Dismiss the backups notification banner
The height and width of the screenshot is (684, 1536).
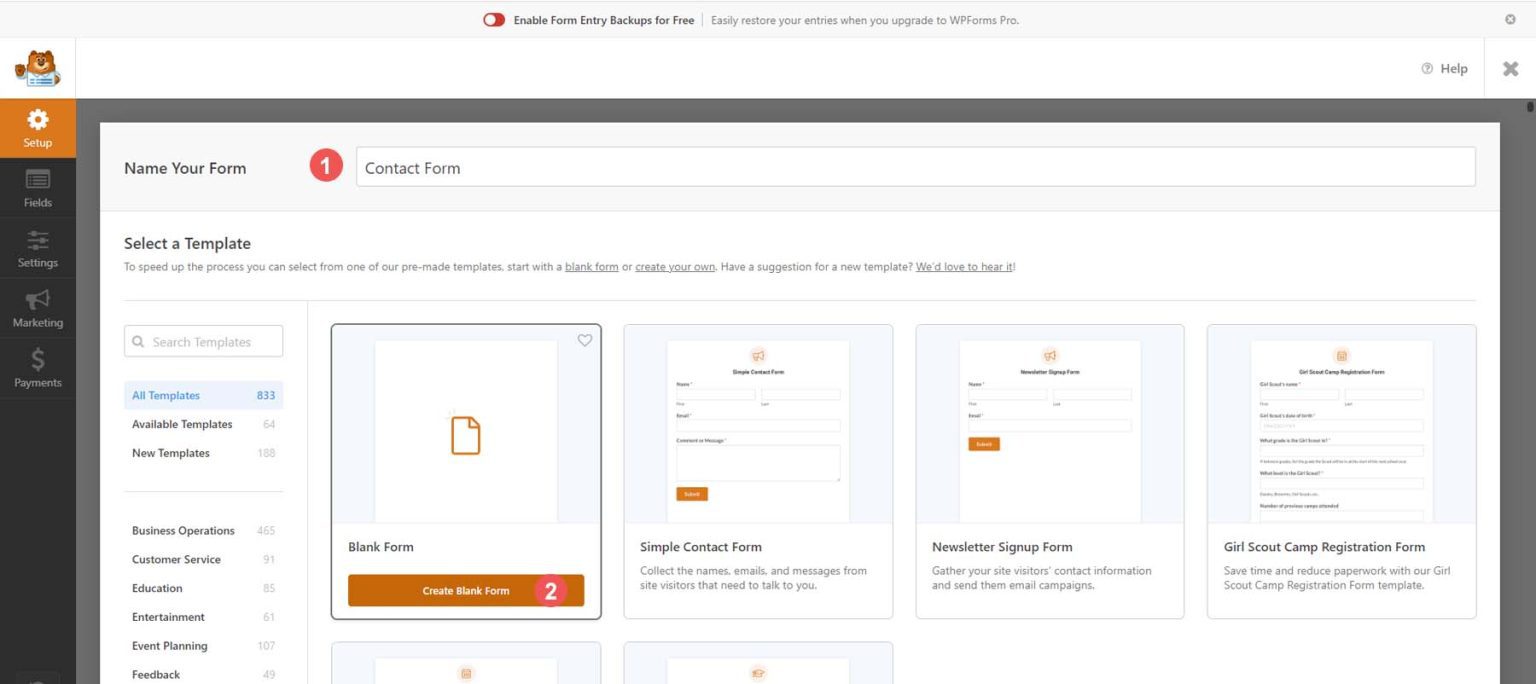click(x=1510, y=19)
